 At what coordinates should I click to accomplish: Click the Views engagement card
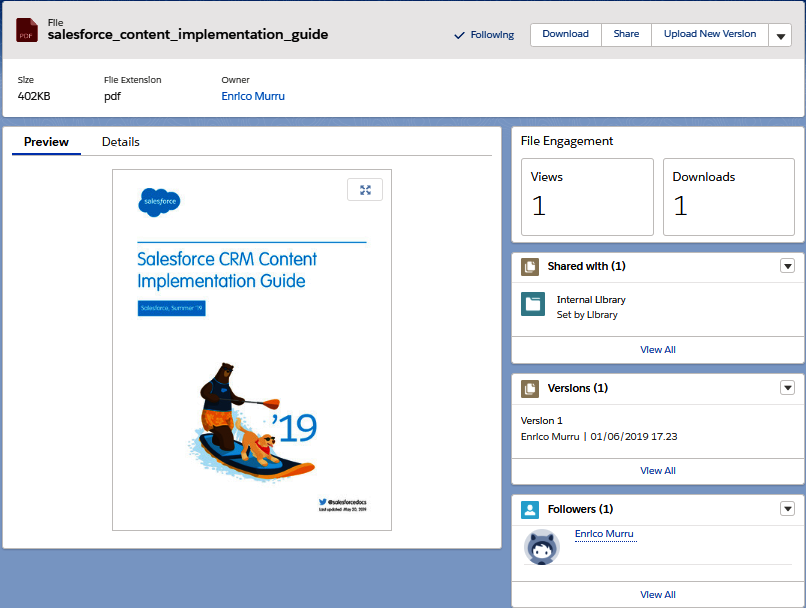[x=588, y=197]
